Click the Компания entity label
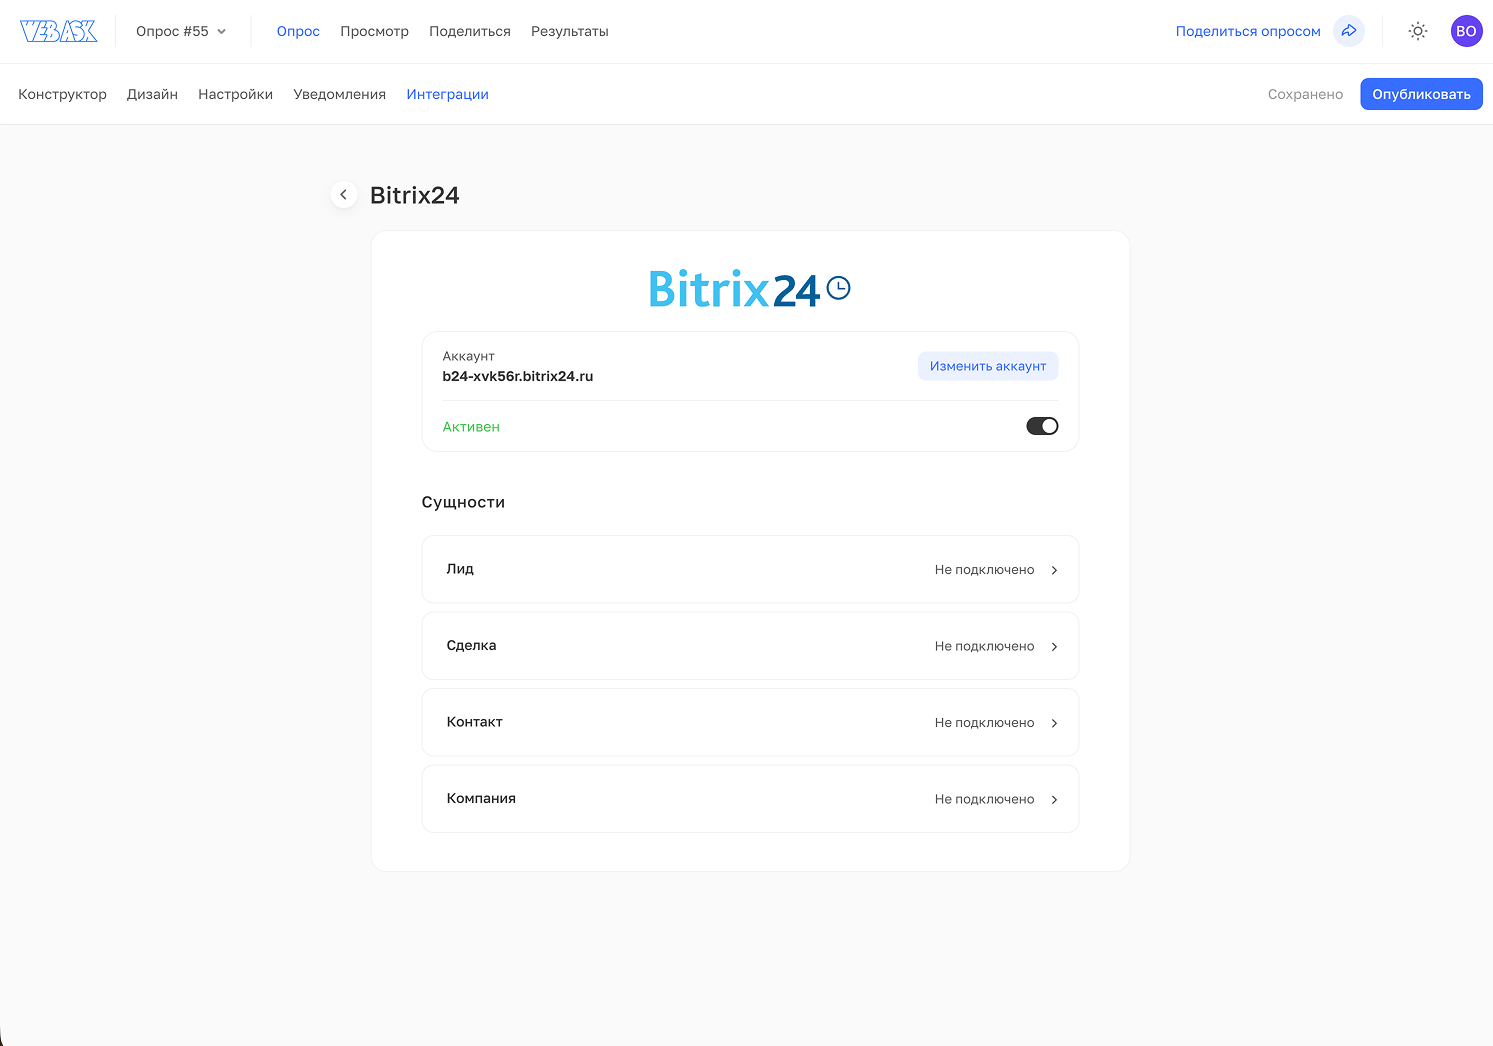The width and height of the screenshot is (1493, 1046). pos(481,799)
